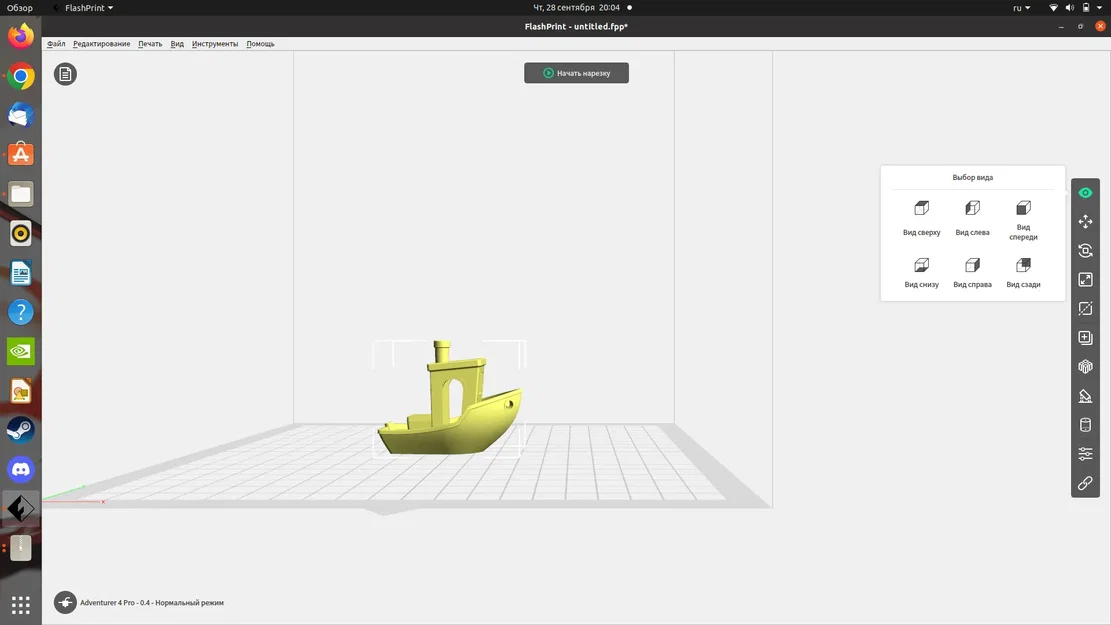Open the load file icon below the menu bar
The height and width of the screenshot is (625, 1111).
pos(65,73)
